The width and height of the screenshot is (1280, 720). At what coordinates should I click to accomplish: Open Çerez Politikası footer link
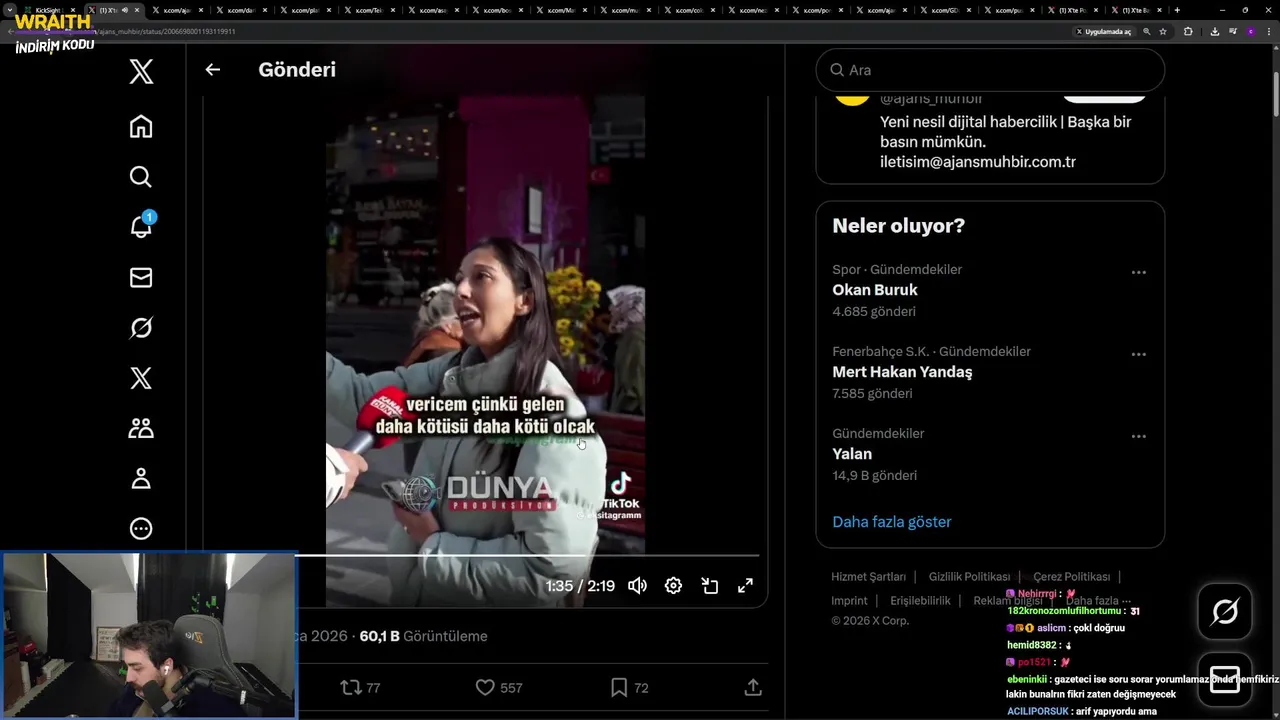1071,577
